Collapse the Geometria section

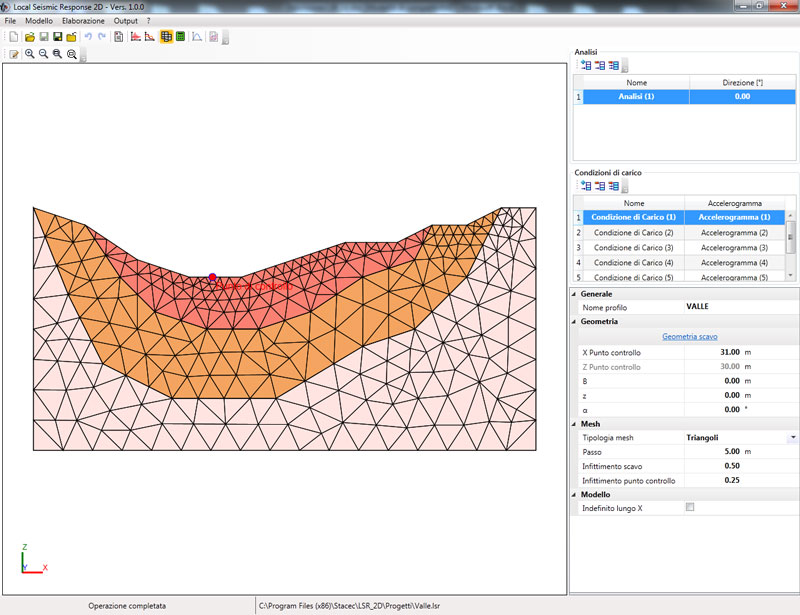click(x=574, y=322)
